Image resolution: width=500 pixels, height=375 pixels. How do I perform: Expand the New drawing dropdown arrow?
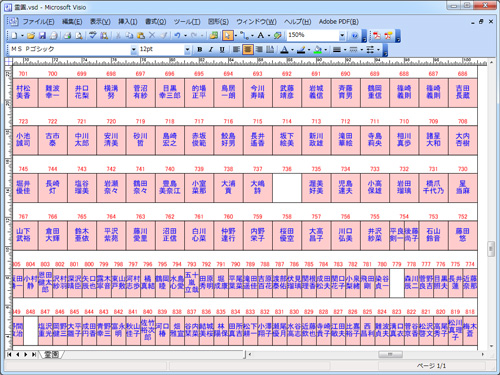[22, 35]
